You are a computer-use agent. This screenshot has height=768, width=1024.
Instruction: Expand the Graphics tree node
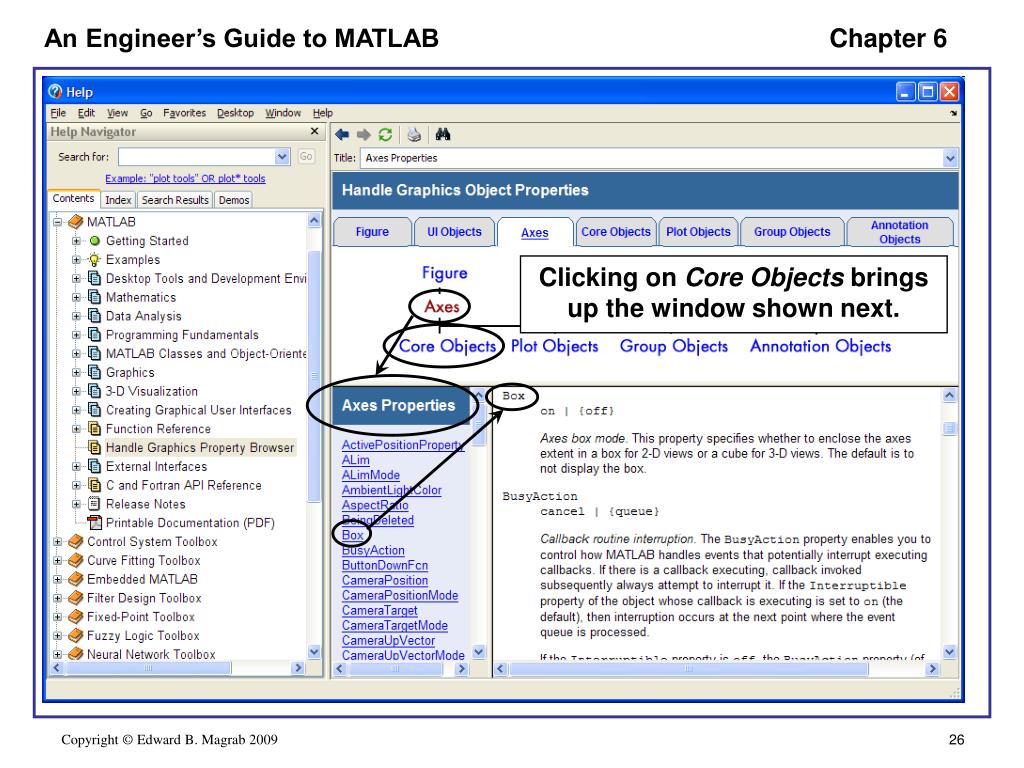[x=76, y=372]
